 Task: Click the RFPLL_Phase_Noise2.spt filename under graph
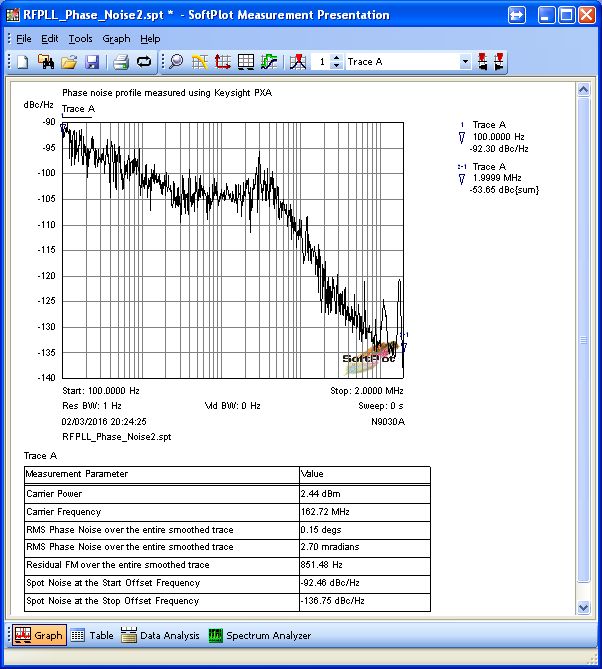tap(116, 437)
